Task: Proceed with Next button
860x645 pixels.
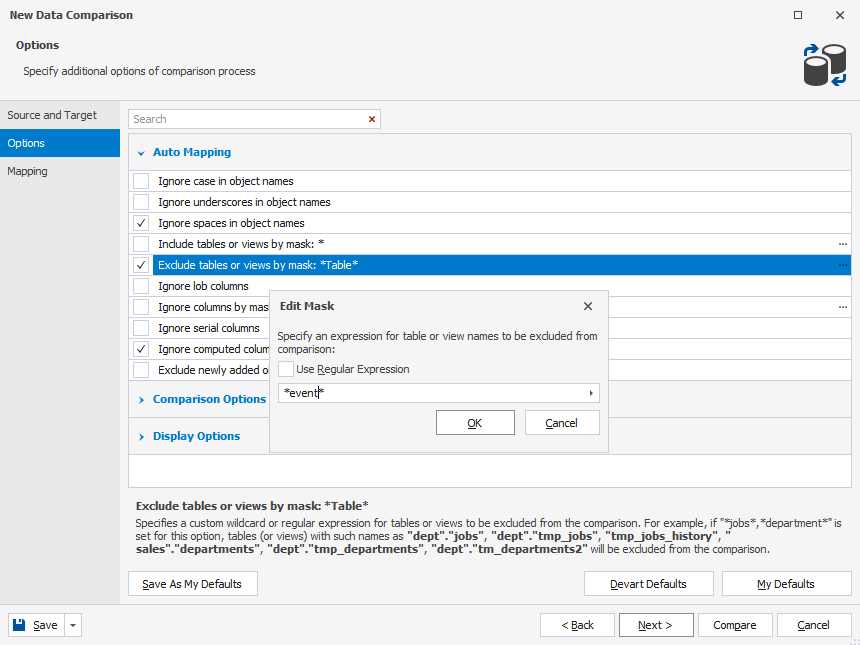Action: 656,625
